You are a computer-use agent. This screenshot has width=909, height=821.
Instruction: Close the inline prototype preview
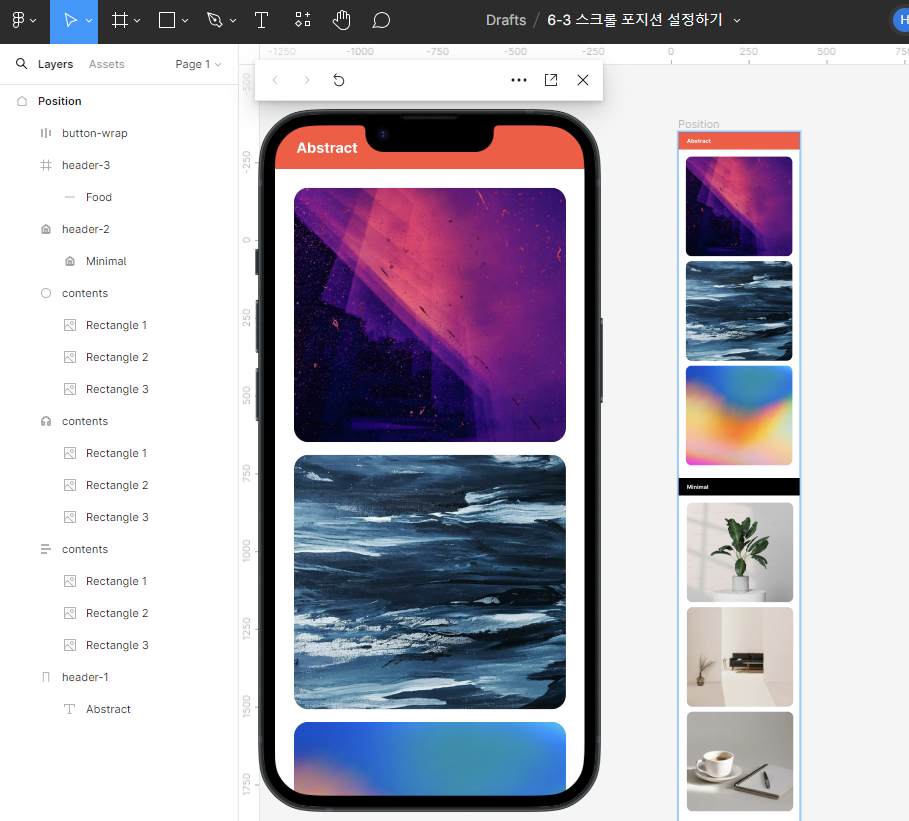[x=583, y=80]
